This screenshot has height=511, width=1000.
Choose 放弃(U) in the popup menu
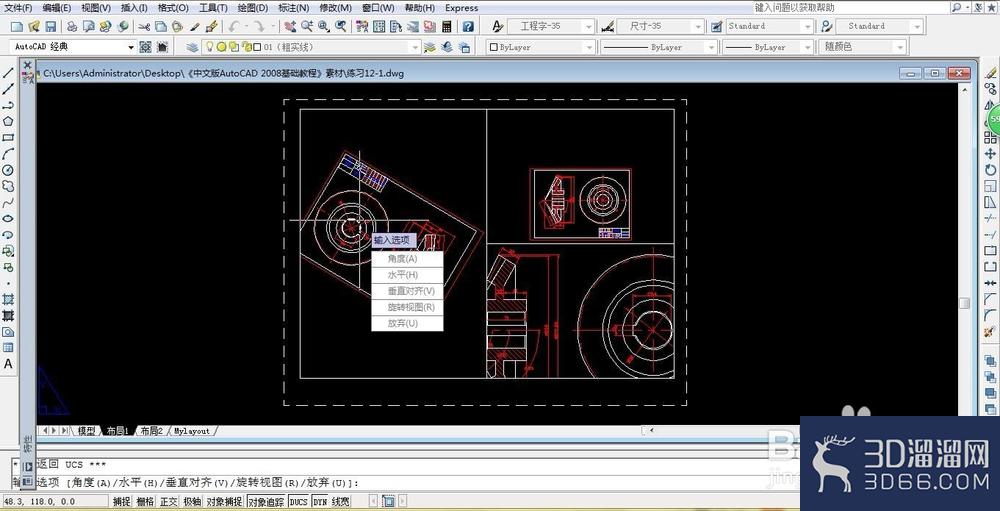click(407, 323)
